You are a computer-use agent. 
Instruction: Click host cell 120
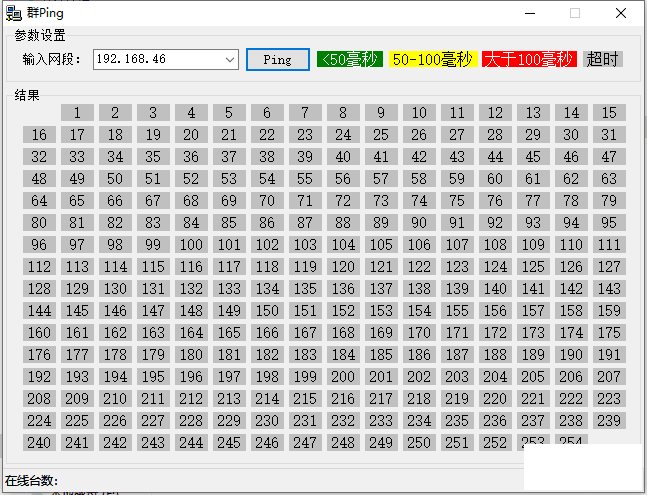click(343, 266)
